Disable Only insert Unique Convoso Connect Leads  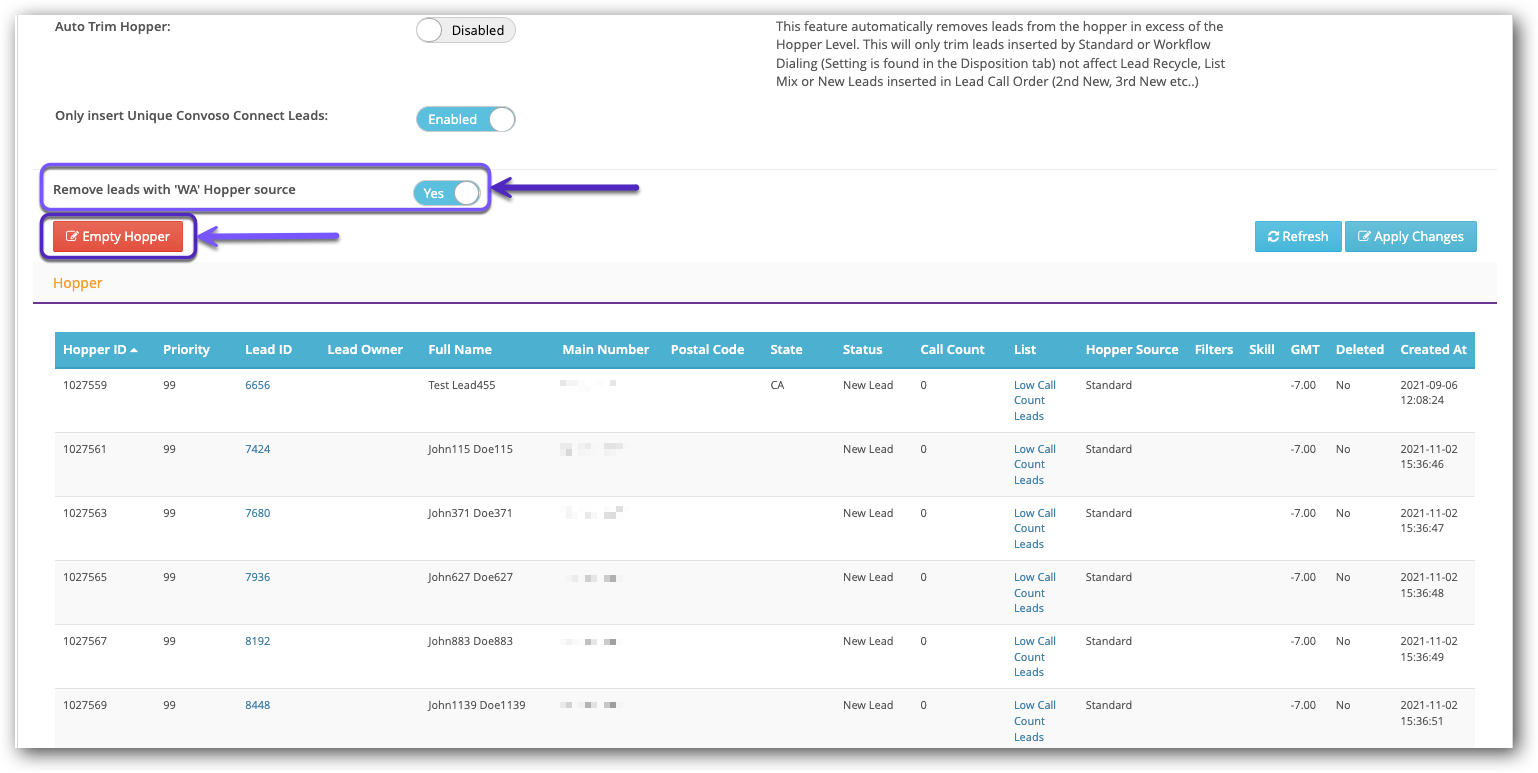[x=466, y=119]
